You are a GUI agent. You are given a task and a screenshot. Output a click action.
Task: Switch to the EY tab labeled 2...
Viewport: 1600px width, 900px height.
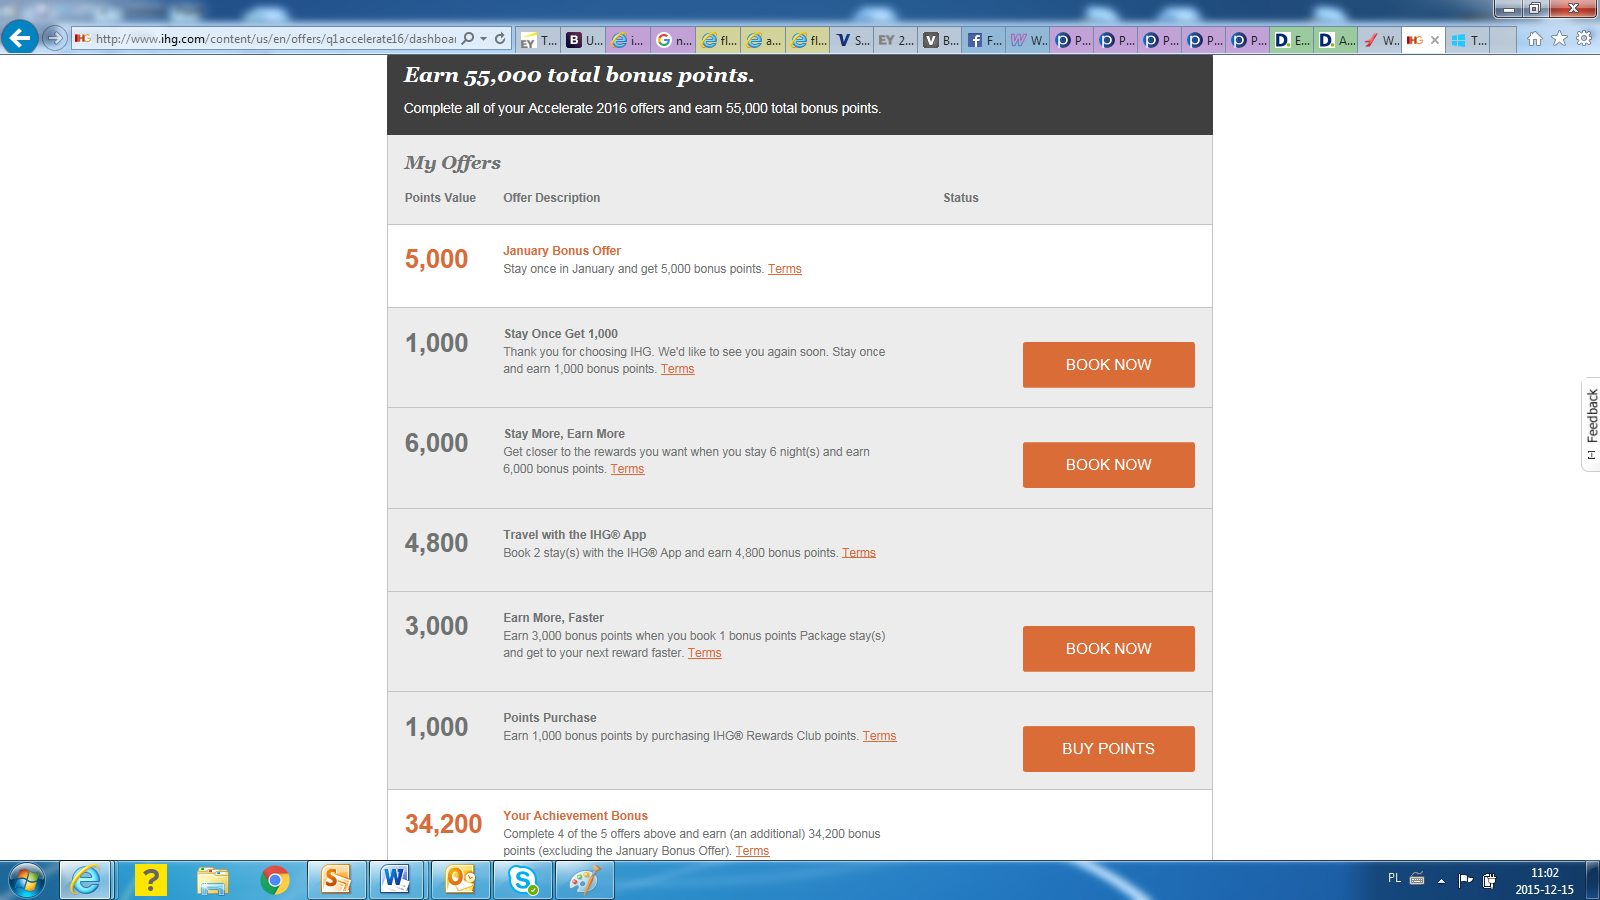pyautogui.click(x=896, y=40)
